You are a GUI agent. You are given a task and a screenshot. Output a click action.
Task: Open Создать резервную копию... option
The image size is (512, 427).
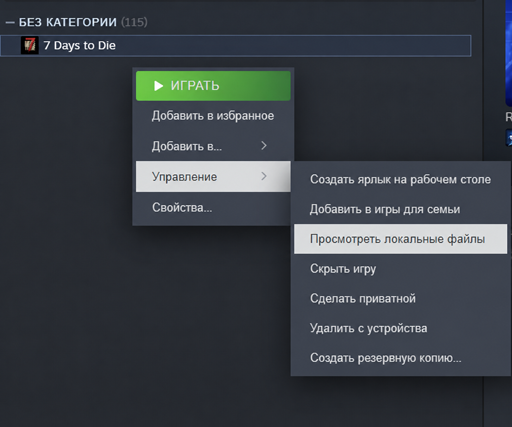click(x=400, y=358)
